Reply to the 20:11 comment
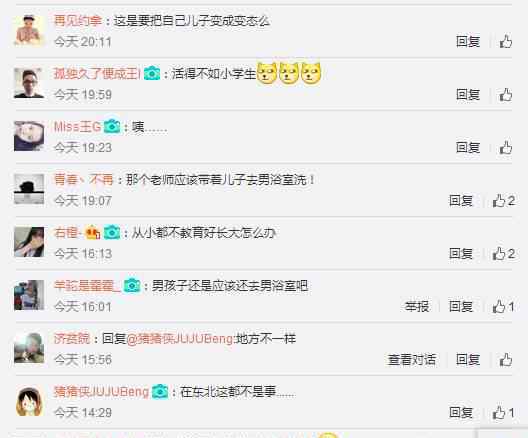Image resolution: width=528 pixels, height=438 pixels. click(468, 41)
